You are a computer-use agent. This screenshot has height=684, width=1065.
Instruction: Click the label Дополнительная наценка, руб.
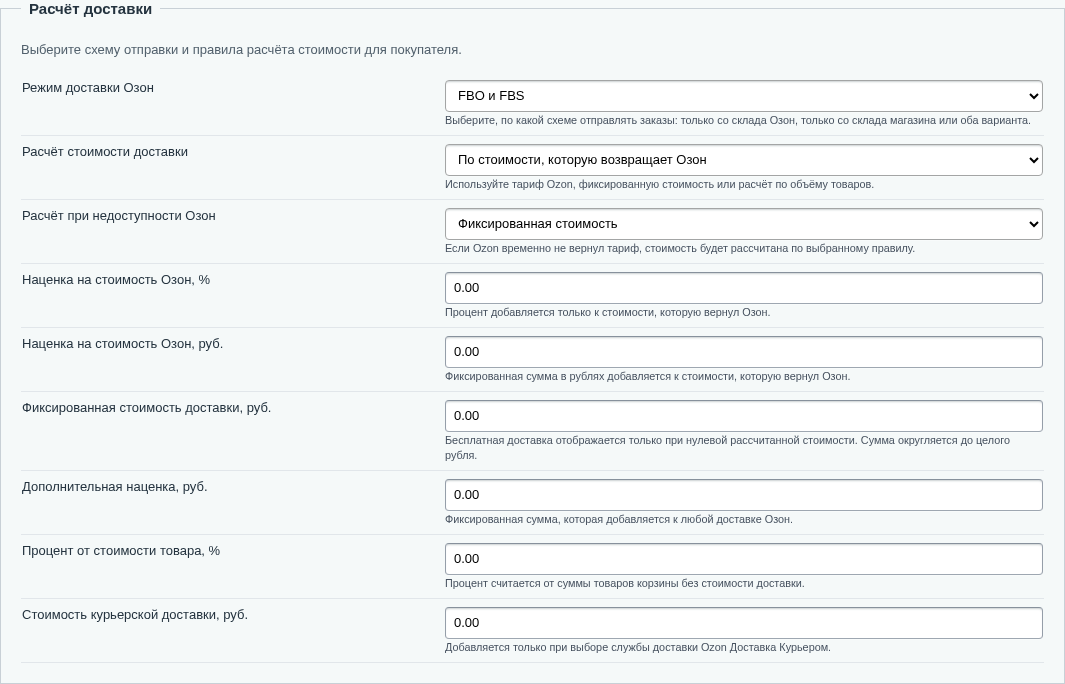(115, 486)
